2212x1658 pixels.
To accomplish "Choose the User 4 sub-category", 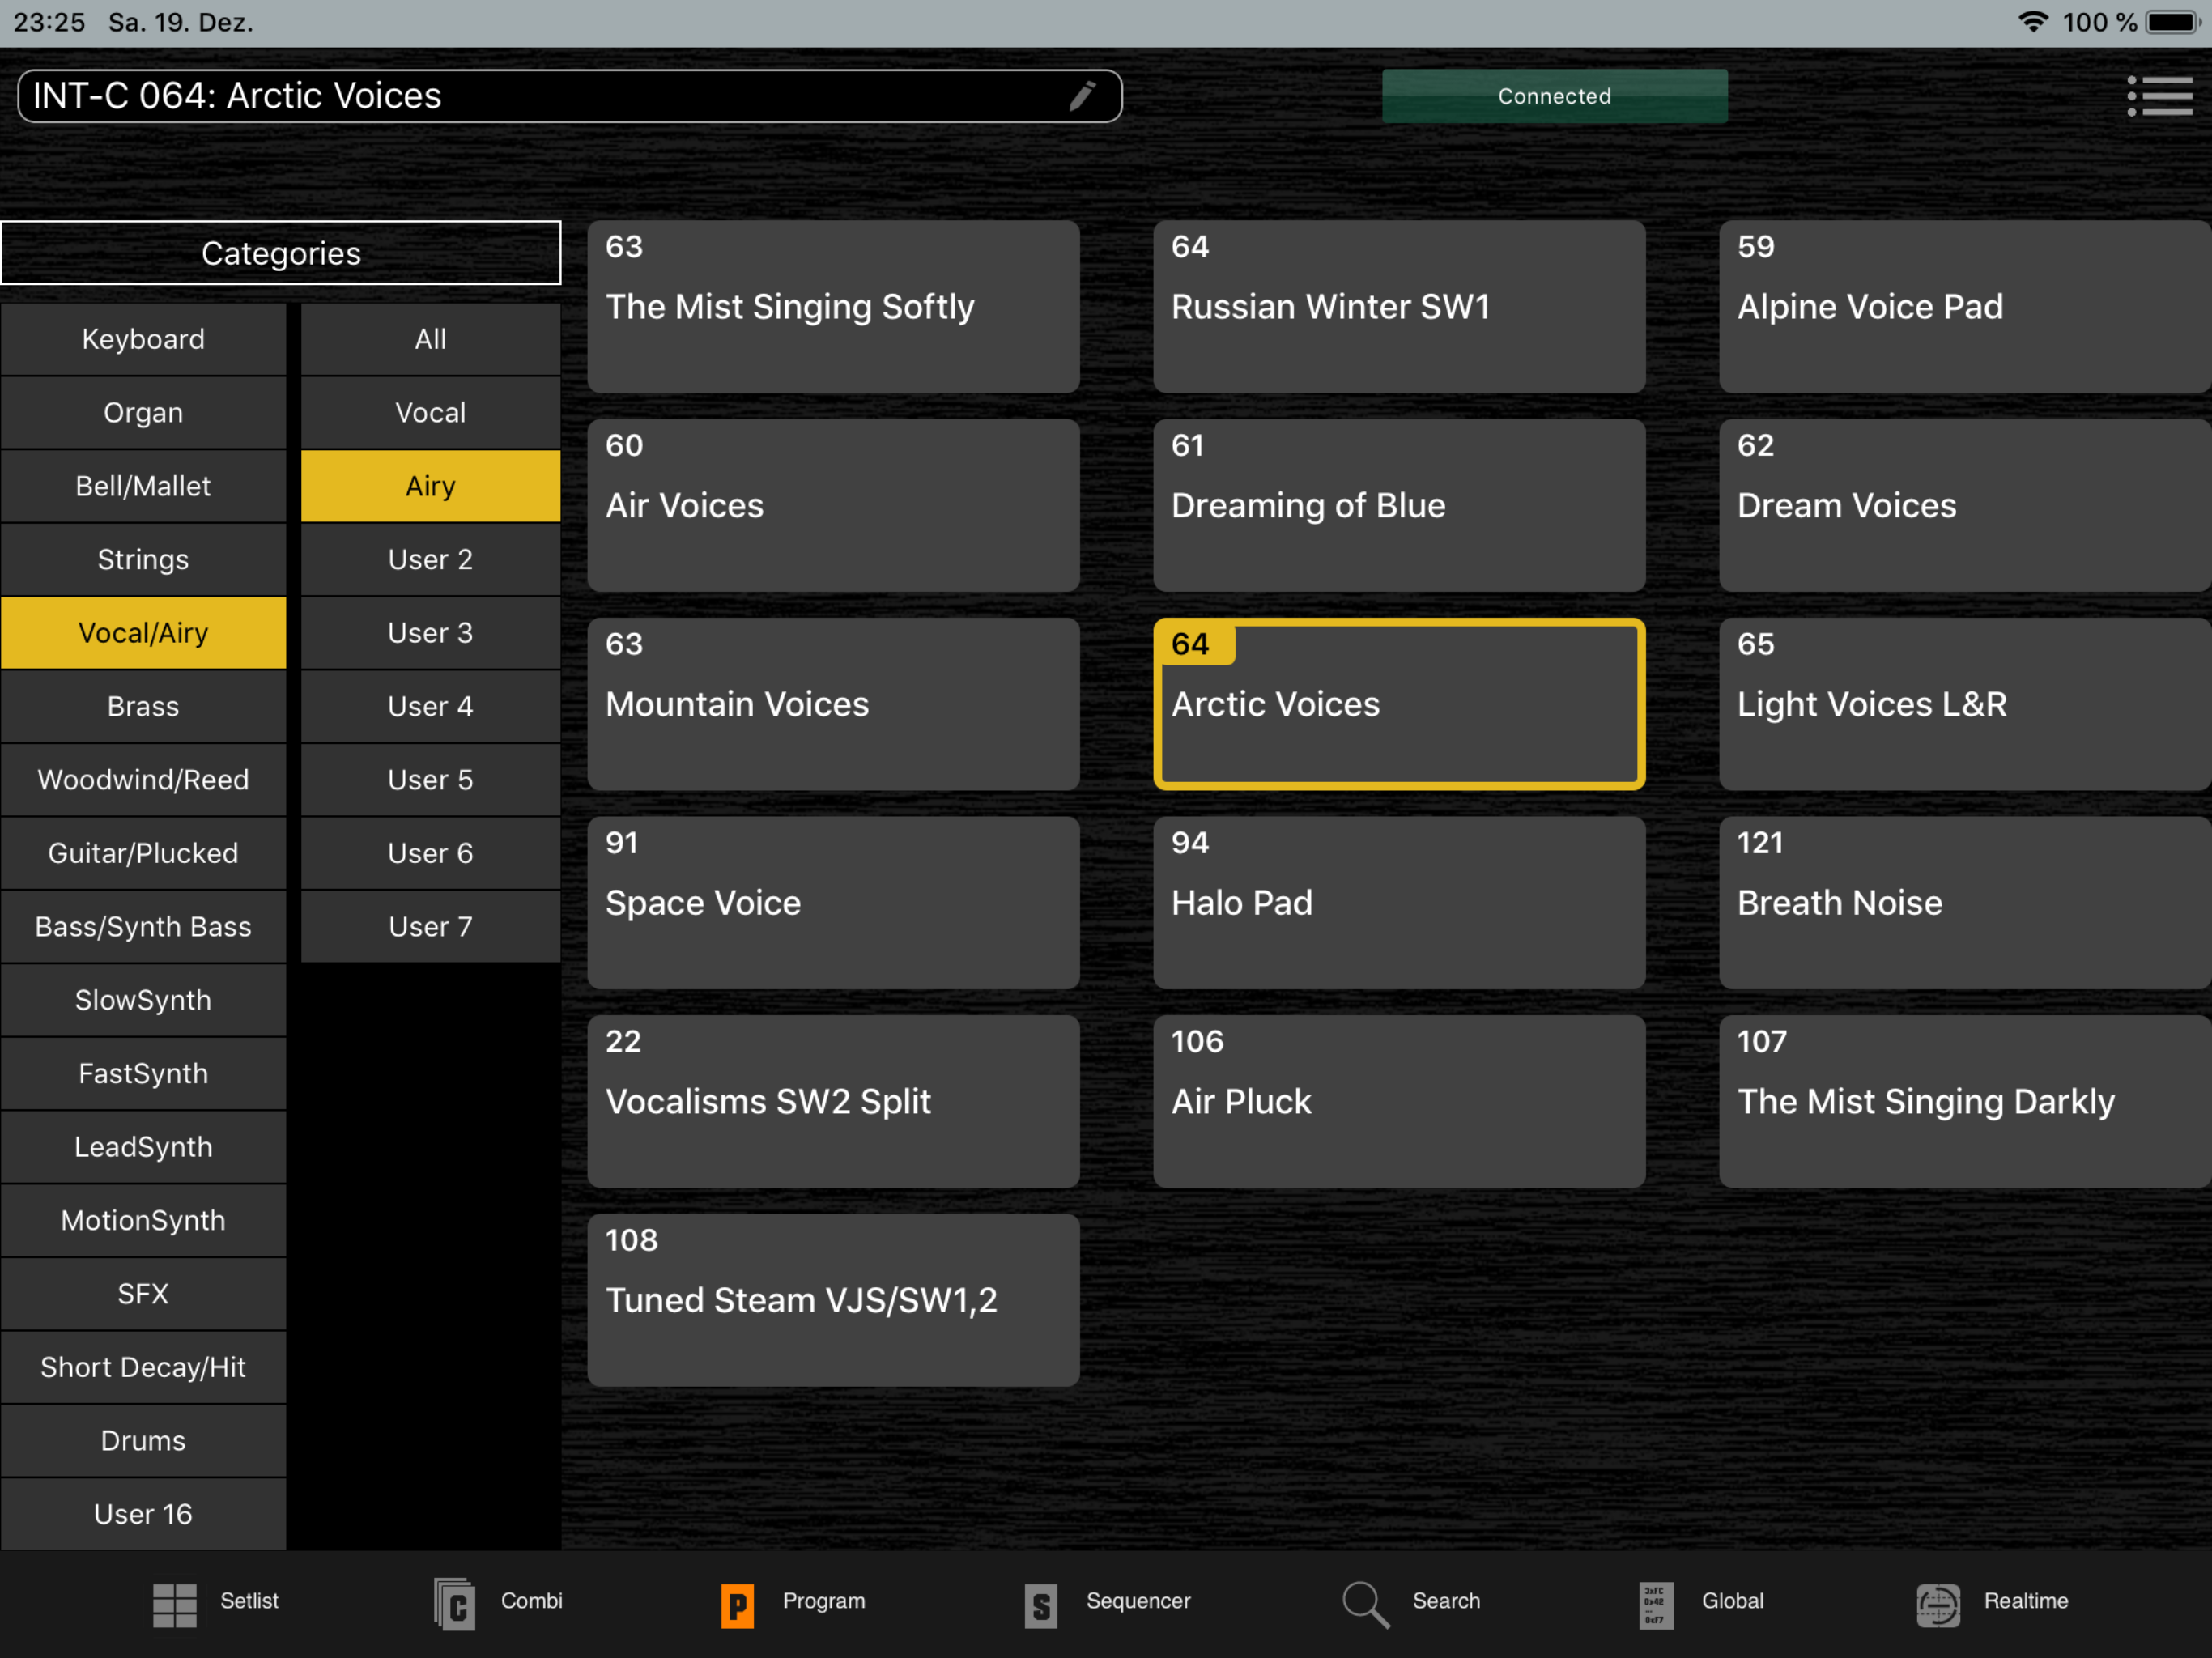I will point(431,706).
